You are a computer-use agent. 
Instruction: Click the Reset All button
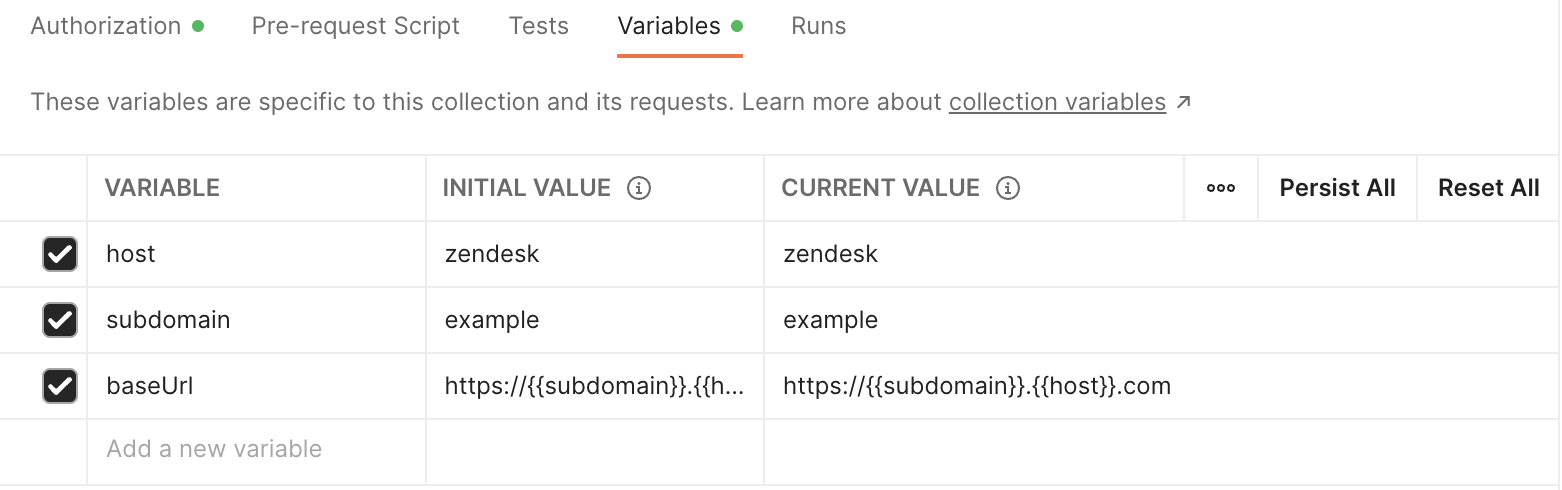point(1489,188)
